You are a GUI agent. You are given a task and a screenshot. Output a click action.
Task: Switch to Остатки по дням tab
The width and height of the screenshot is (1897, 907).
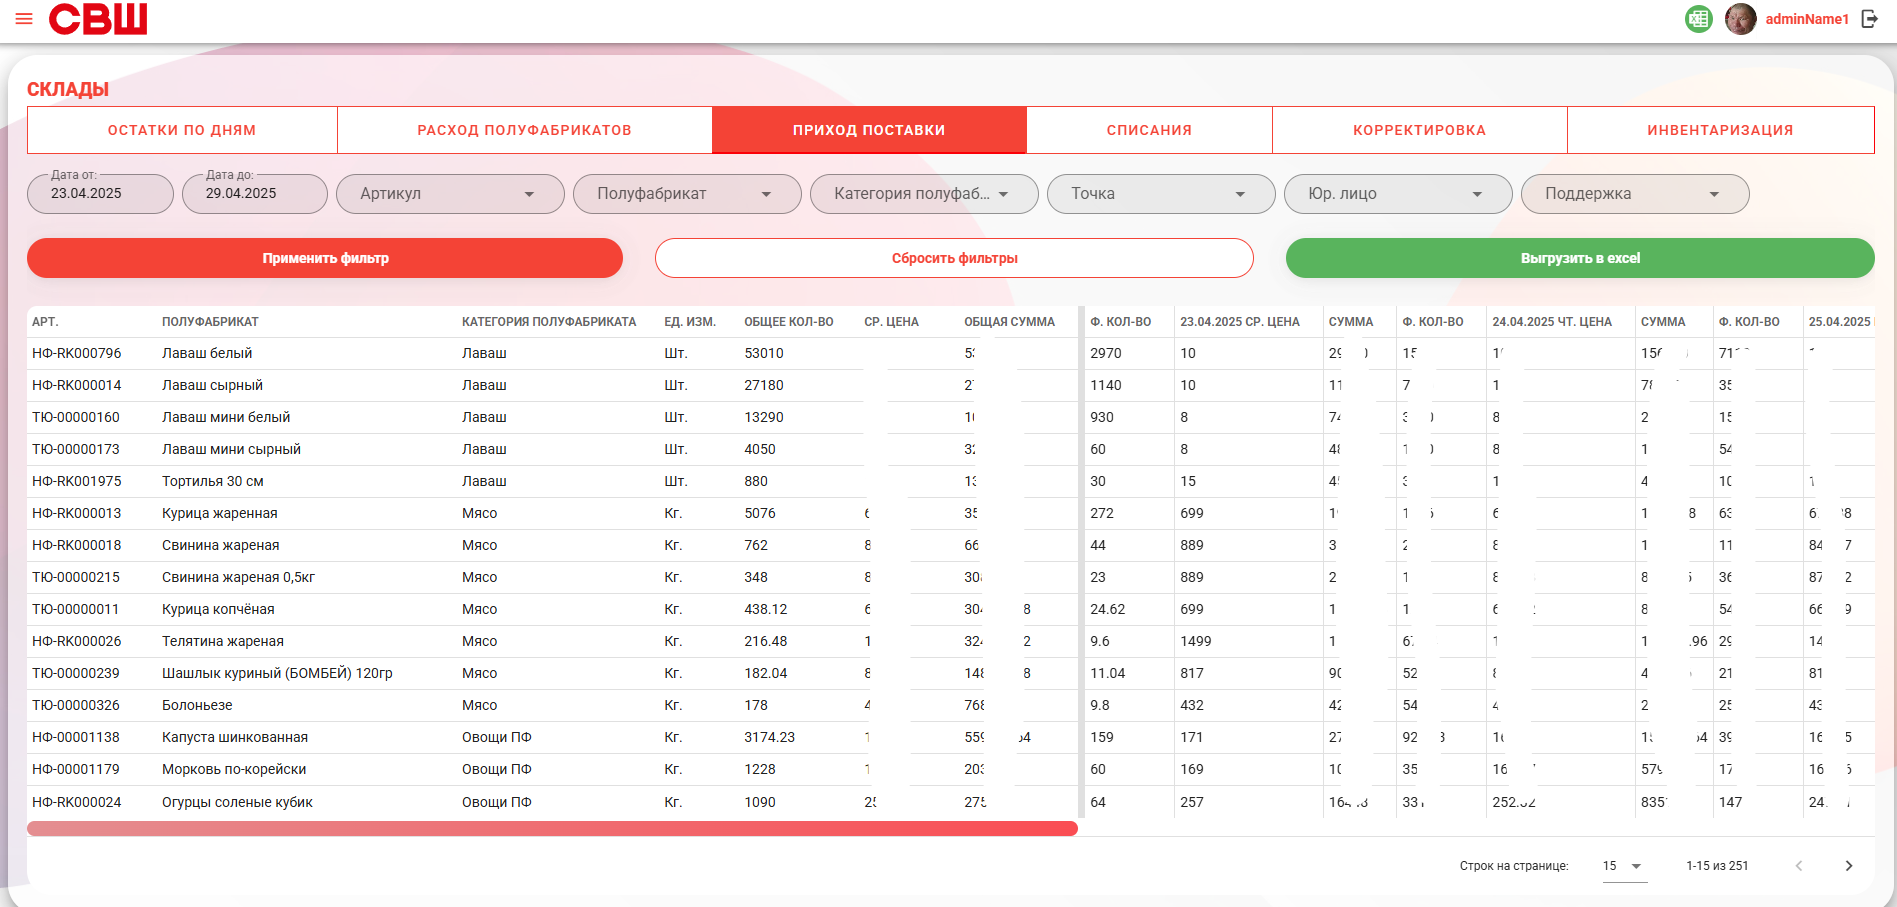pos(182,130)
